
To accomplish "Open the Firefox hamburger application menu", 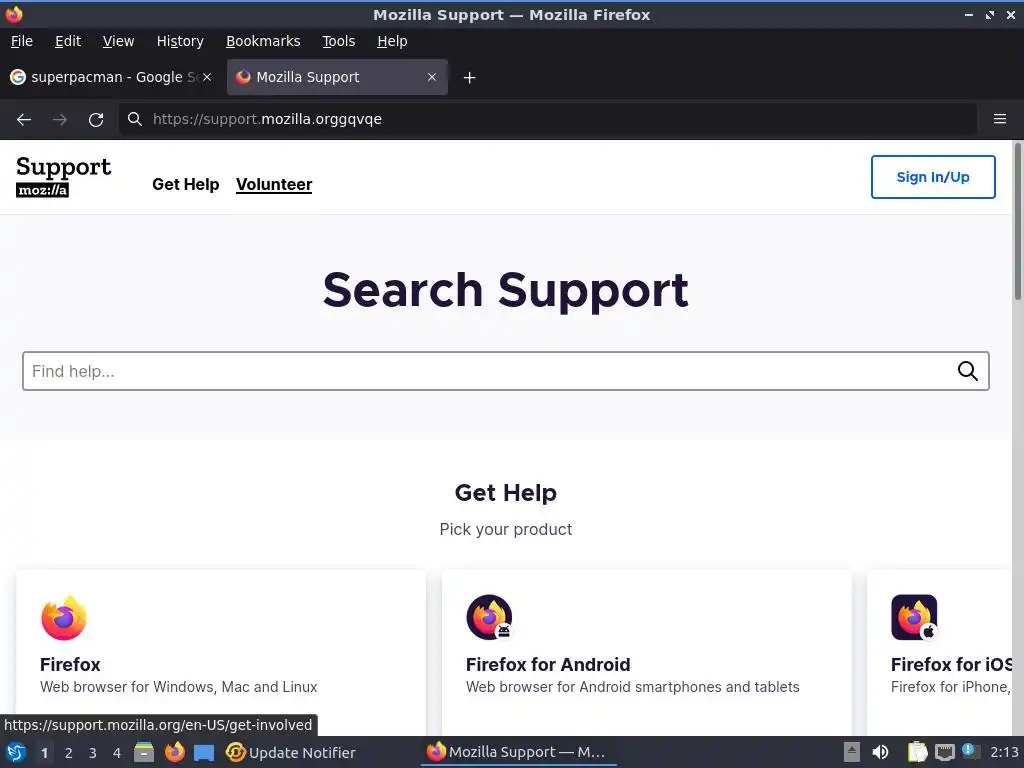I will pyautogui.click(x=999, y=119).
